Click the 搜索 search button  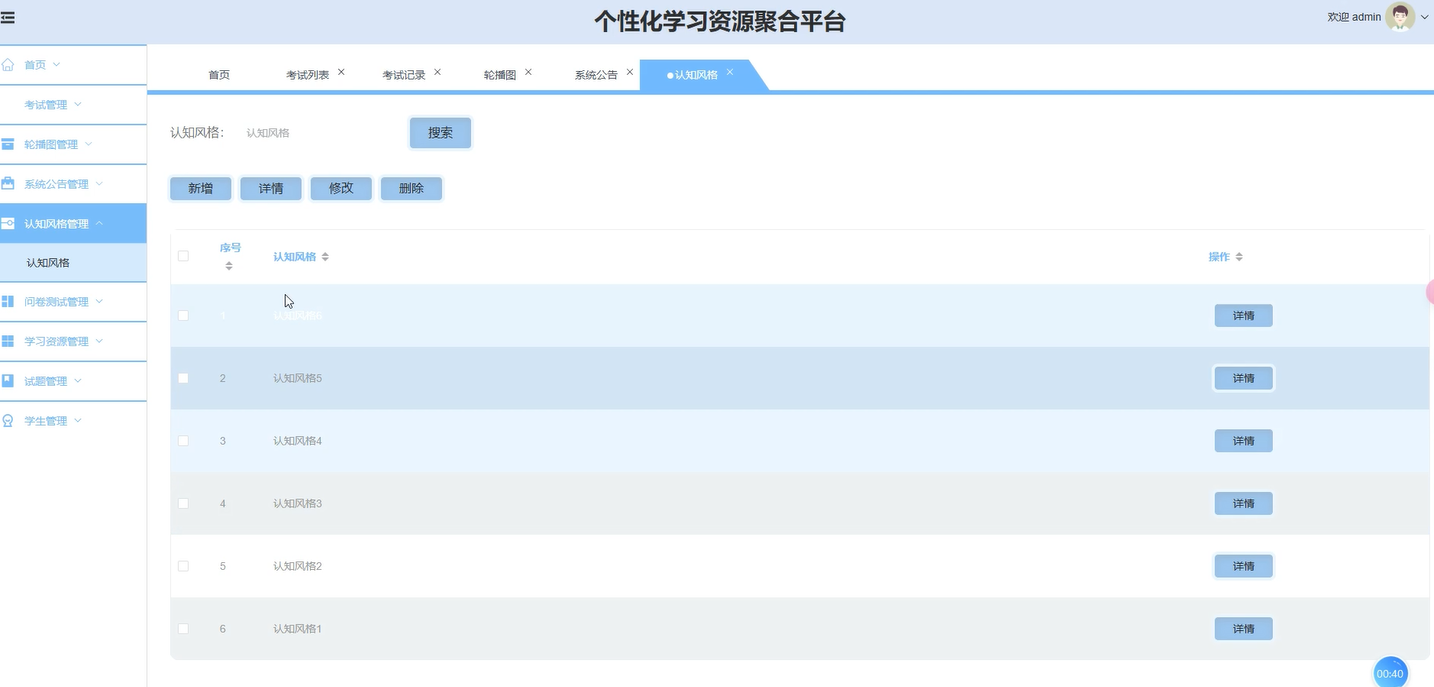pos(440,132)
